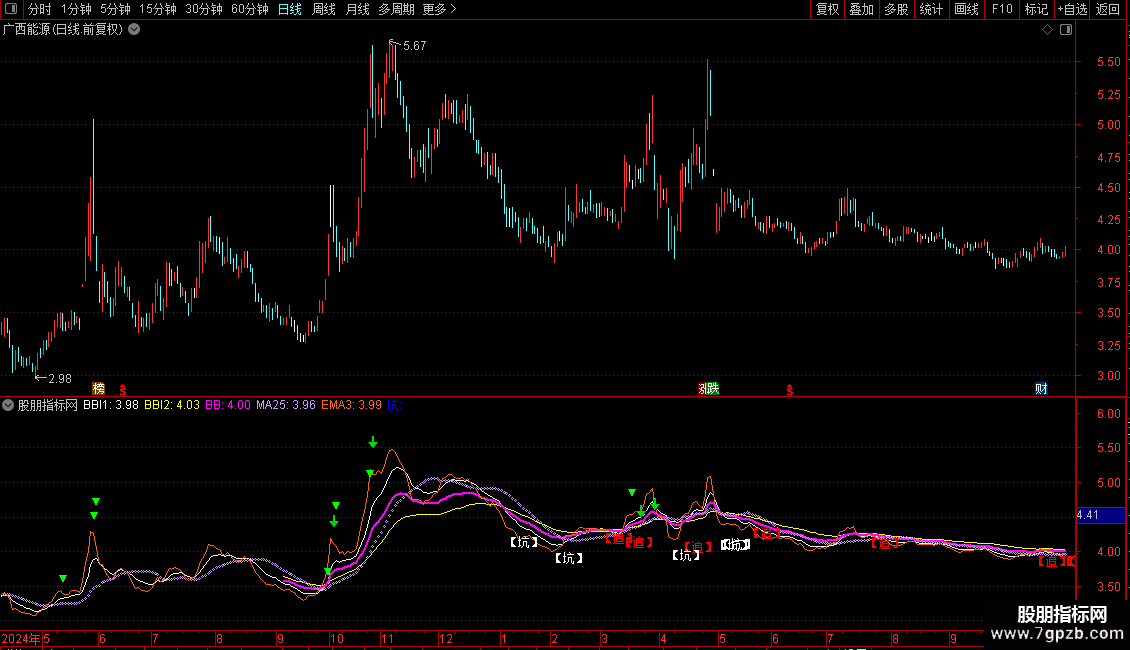1130x650 pixels.
Task: Open the 多股 multi-stock view
Action: [896, 9]
